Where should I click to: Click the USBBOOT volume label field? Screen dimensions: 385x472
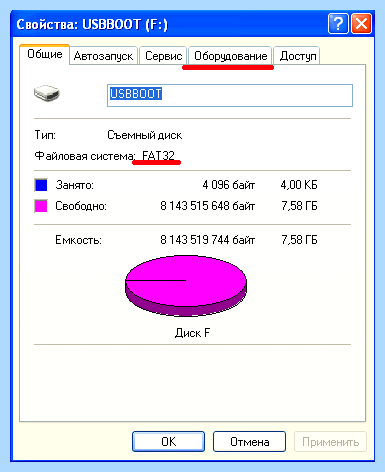click(x=230, y=95)
